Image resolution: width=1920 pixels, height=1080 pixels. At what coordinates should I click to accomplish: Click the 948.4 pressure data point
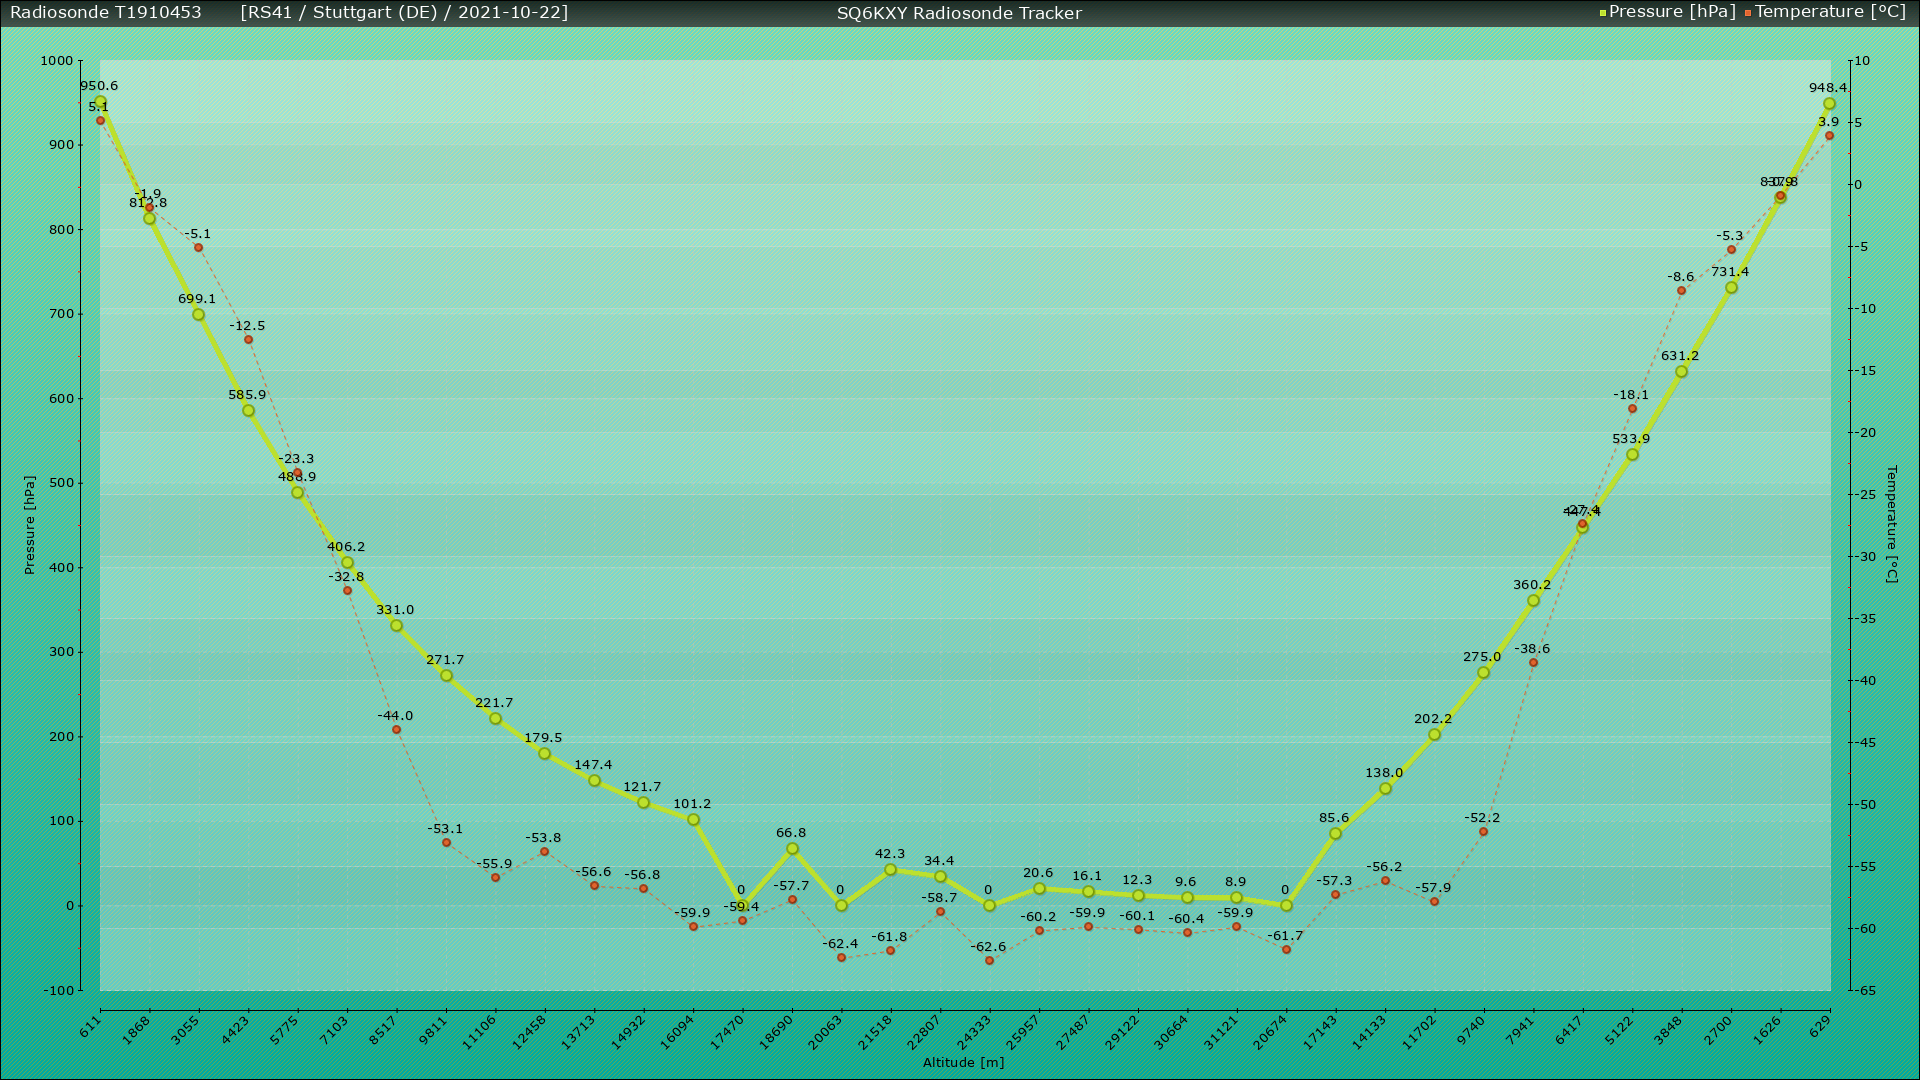(1829, 104)
